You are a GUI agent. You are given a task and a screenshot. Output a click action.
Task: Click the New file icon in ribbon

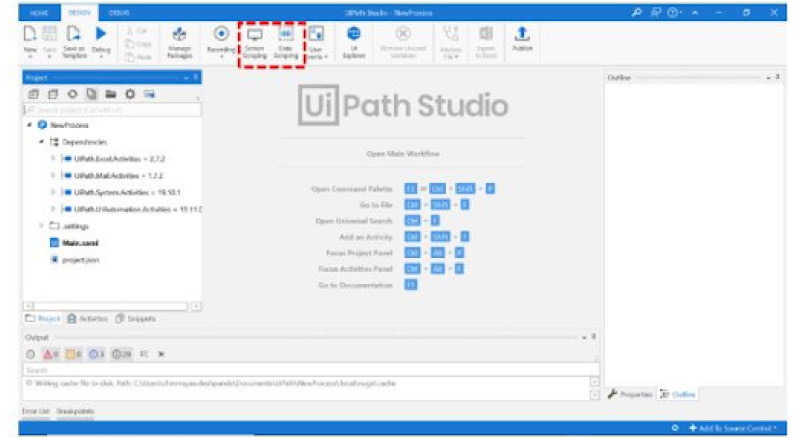30,35
